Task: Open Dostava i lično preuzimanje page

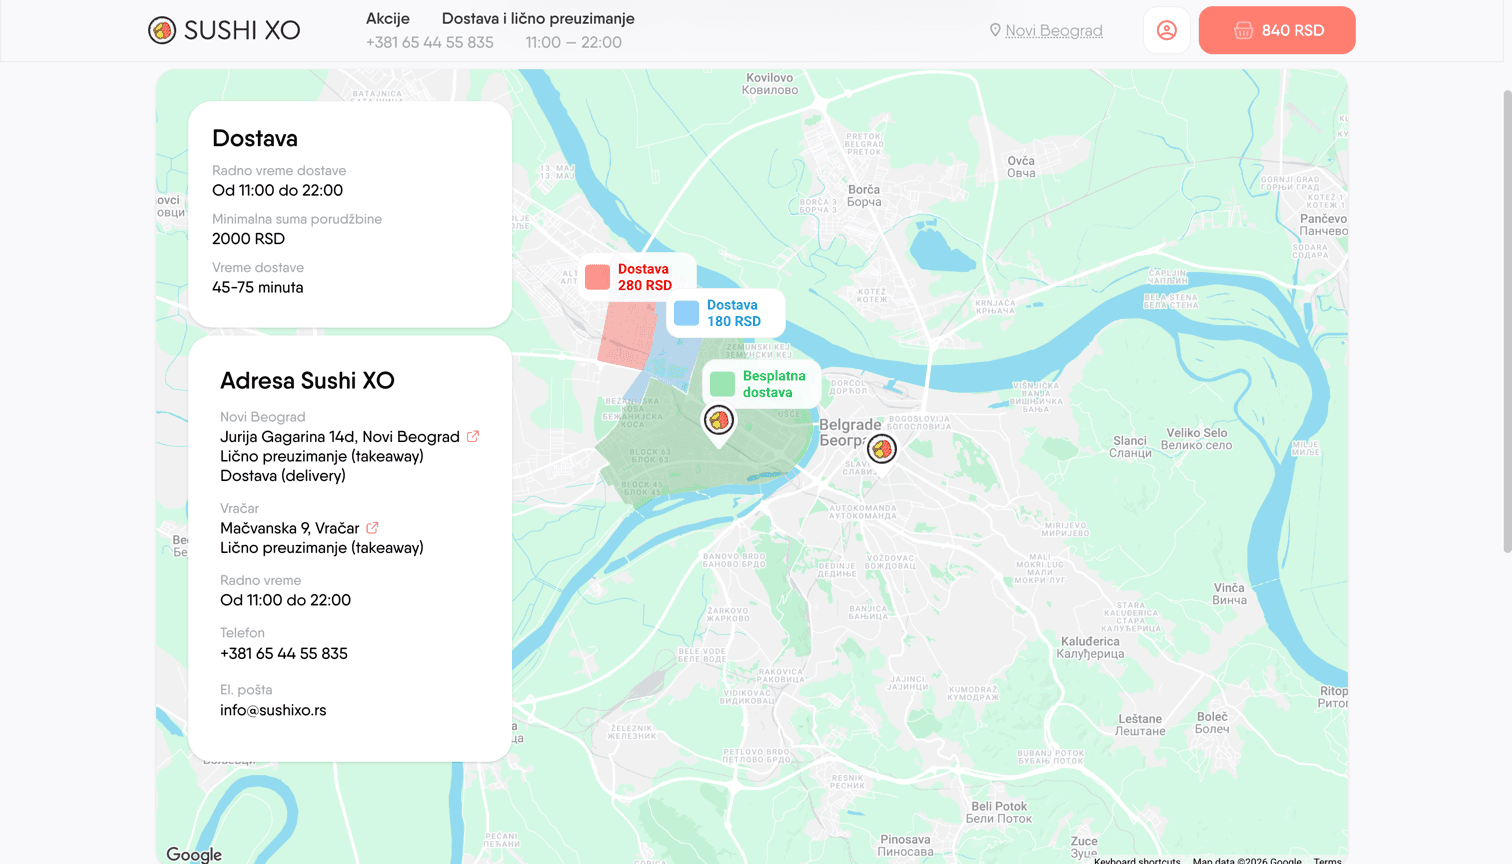Action: click(538, 18)
